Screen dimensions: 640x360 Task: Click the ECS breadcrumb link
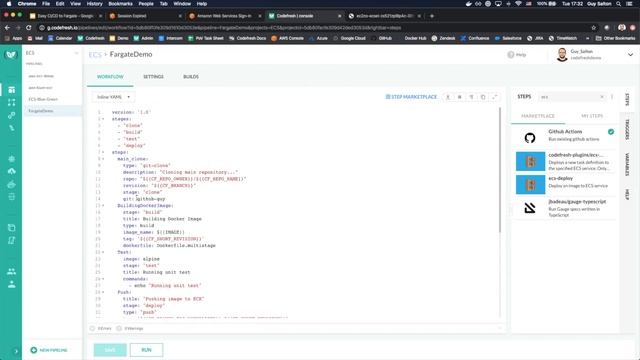point(95,54)
